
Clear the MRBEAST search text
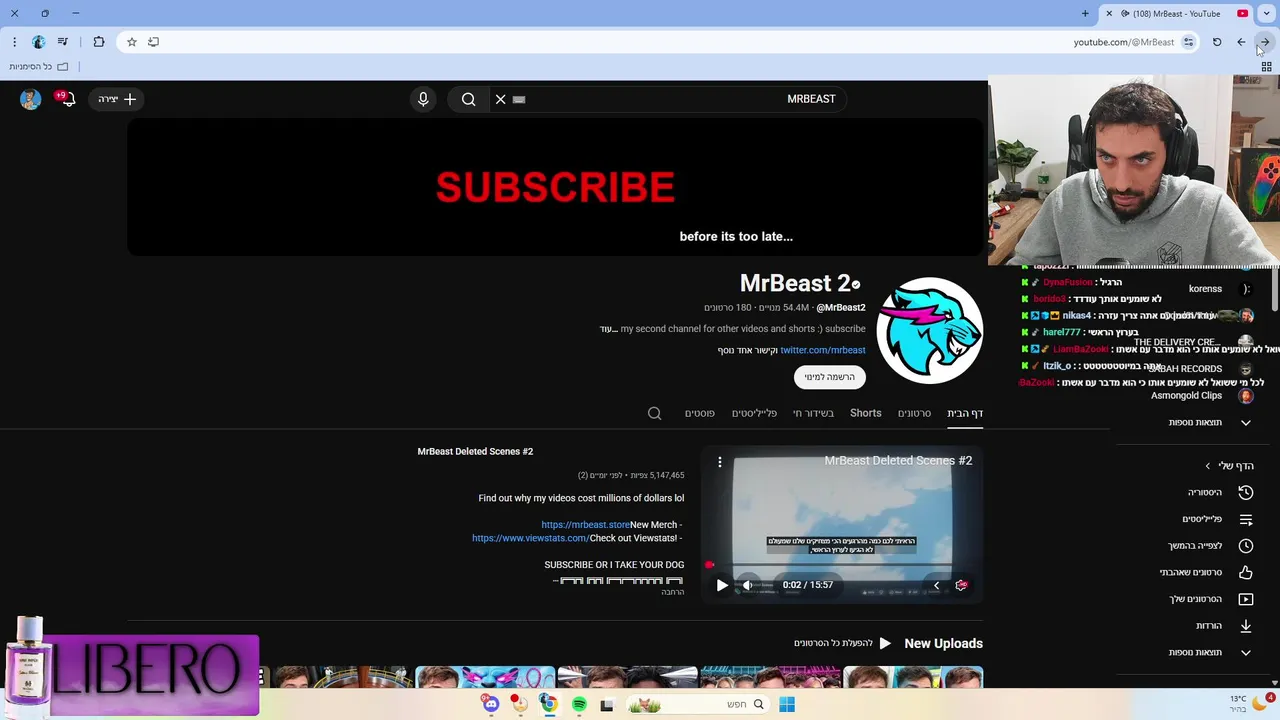click(x=501, y=99)
